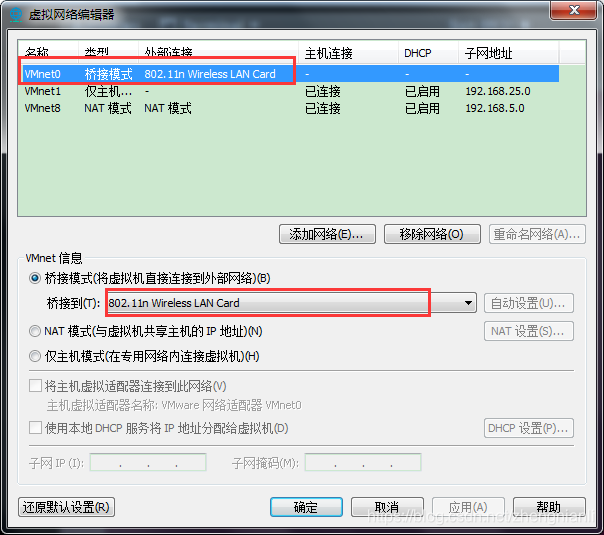Click the 子网掩码 input field
This screenshot has width=604, height=535.
[363, 462]
